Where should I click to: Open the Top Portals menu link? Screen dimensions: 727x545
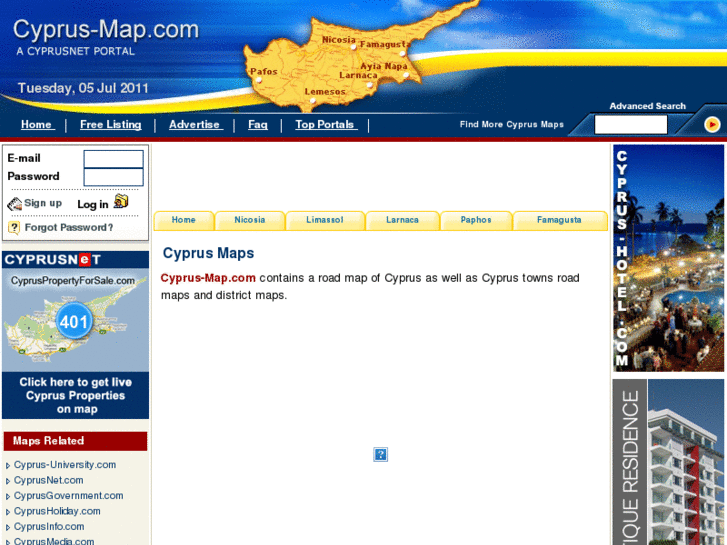coord(326,124)
